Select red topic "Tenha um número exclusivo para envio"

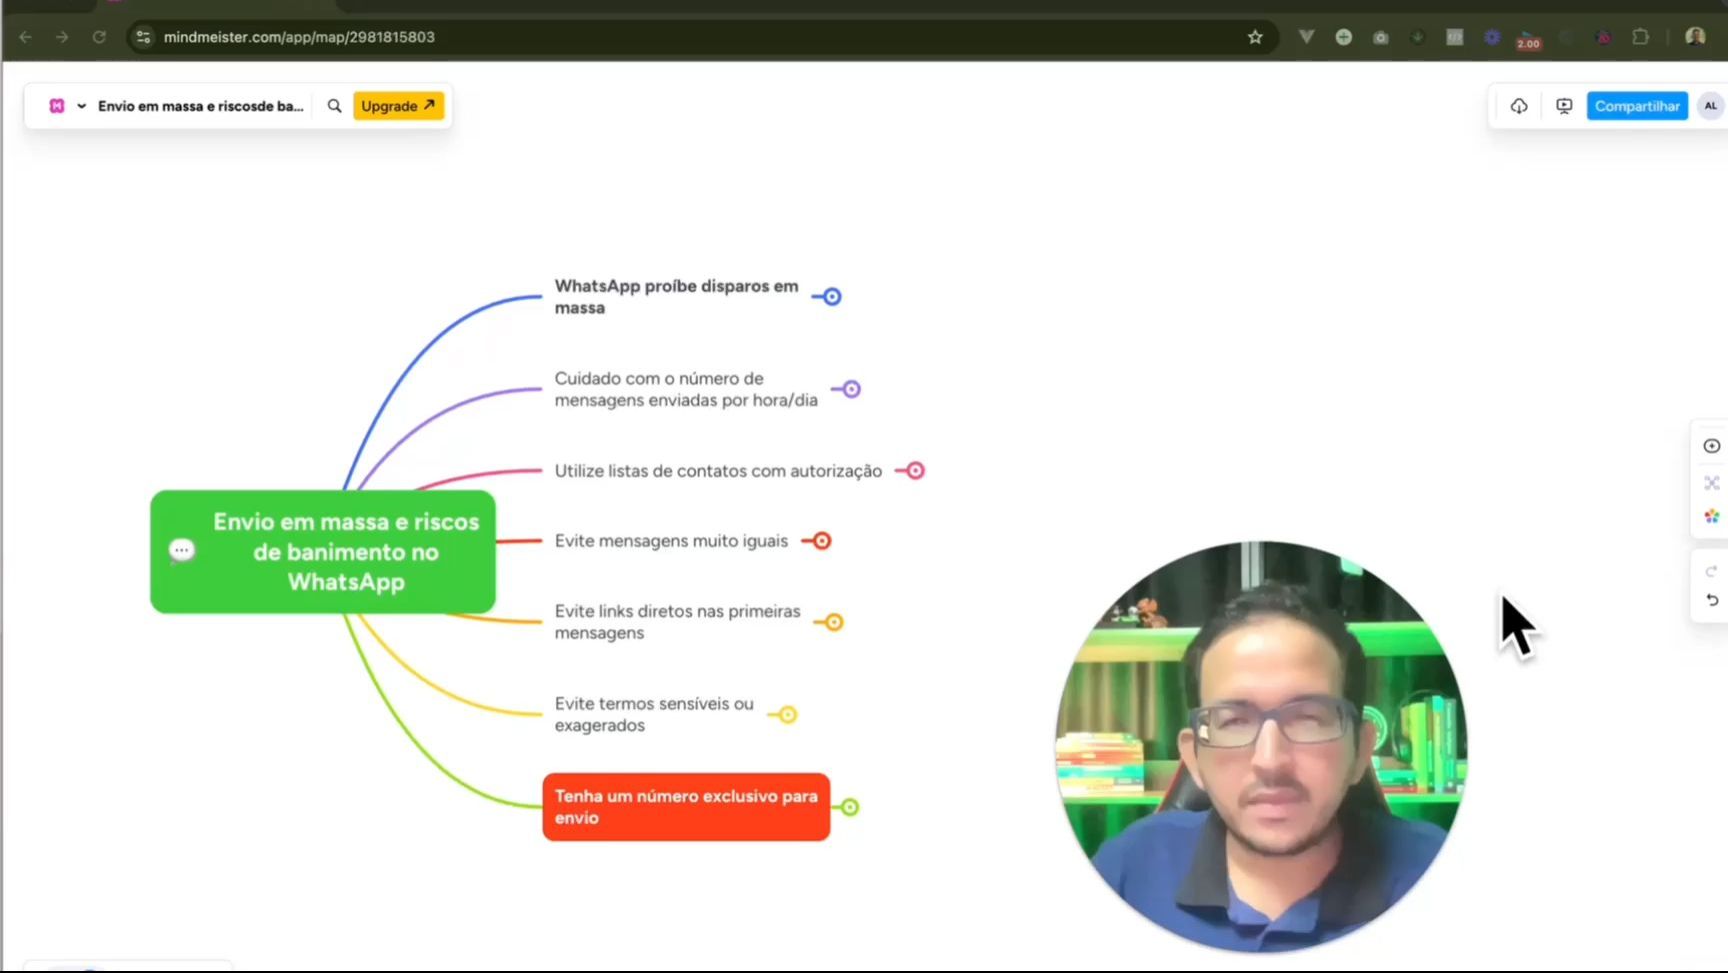pos(686,807)
